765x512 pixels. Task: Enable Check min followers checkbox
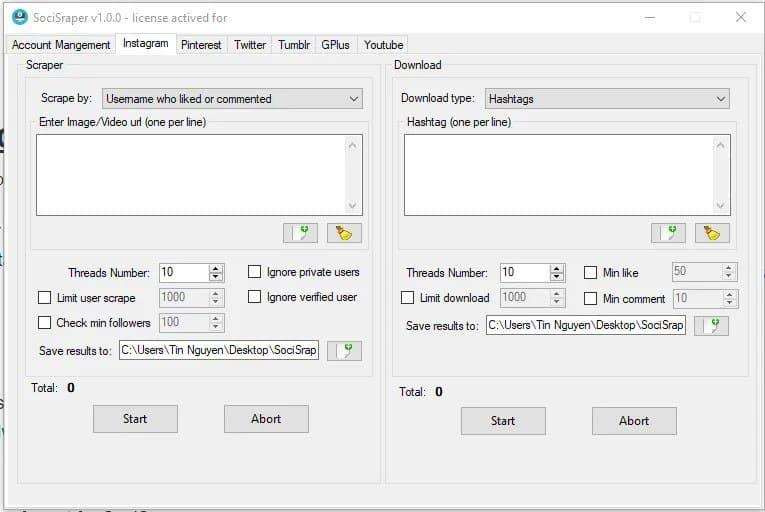click(44, 323)
